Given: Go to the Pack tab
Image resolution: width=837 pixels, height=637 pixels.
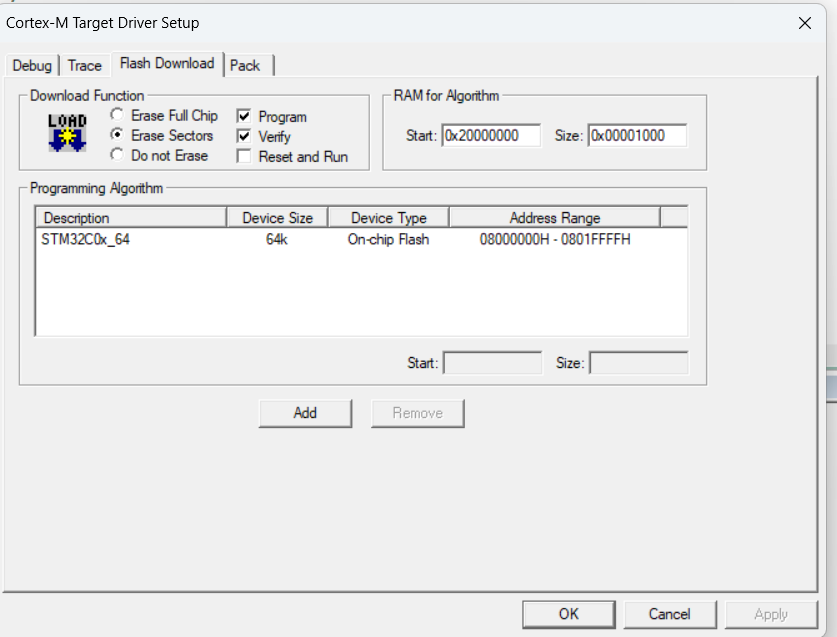Looking at the screenshot, I should 245,66.
